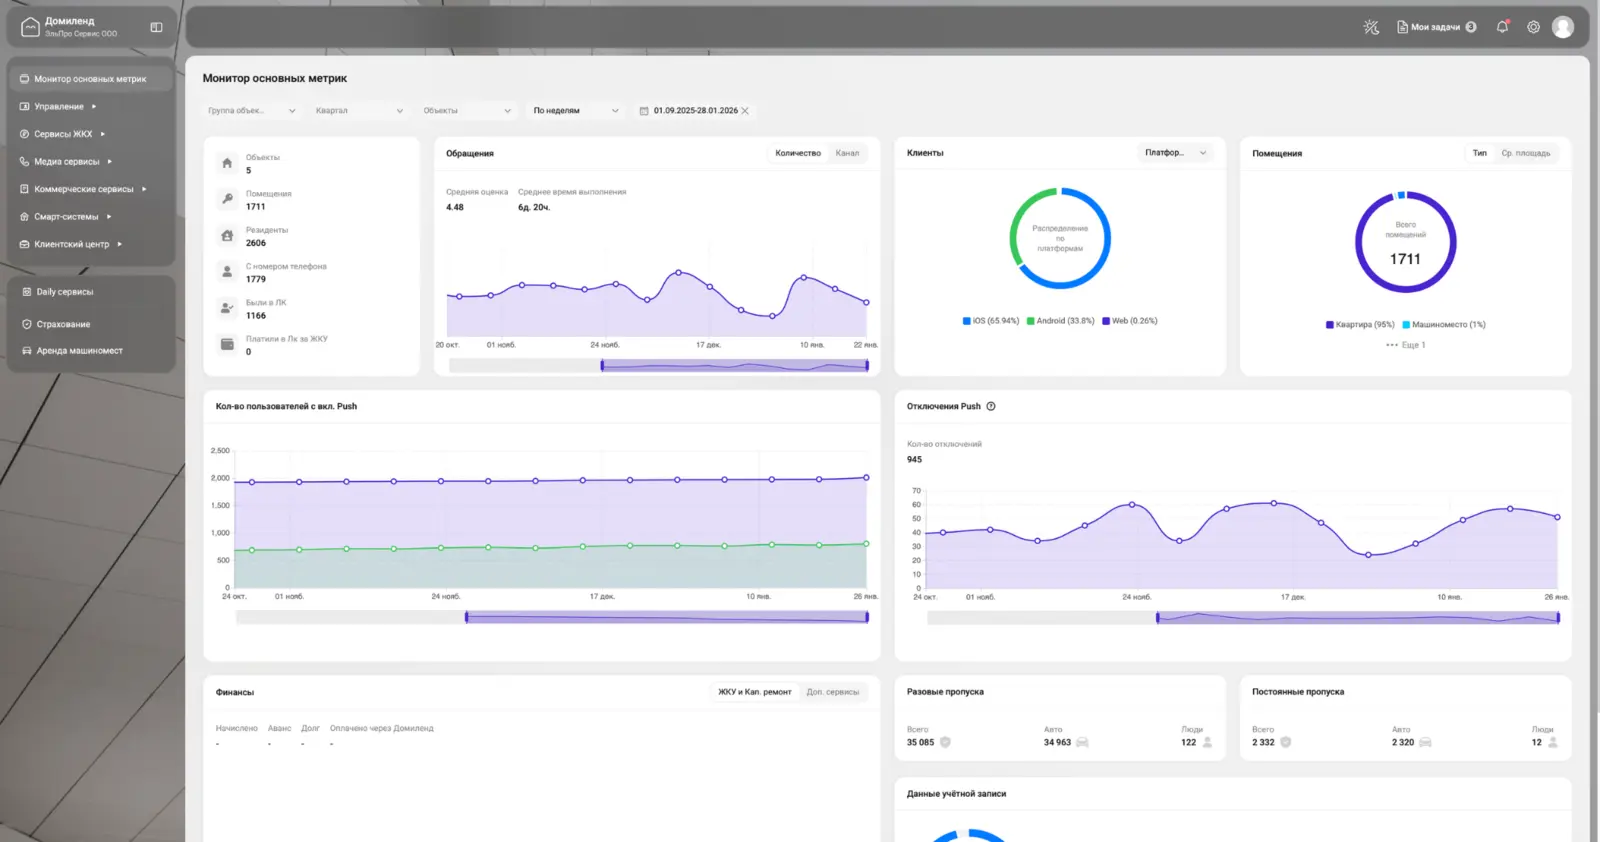Switch the theme with the sparkle icon
Screen dimensions: 1600x842
click(1371, 27)
